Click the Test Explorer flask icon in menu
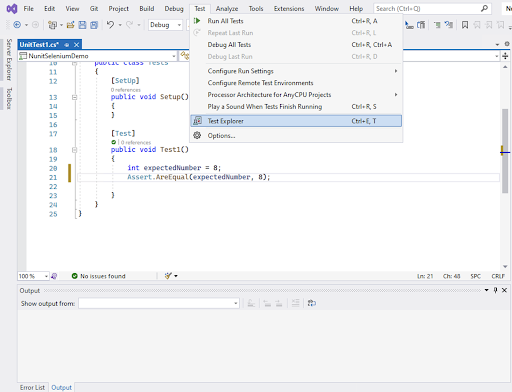Screen dimensions: 512x392 click(x=197, y=121)
